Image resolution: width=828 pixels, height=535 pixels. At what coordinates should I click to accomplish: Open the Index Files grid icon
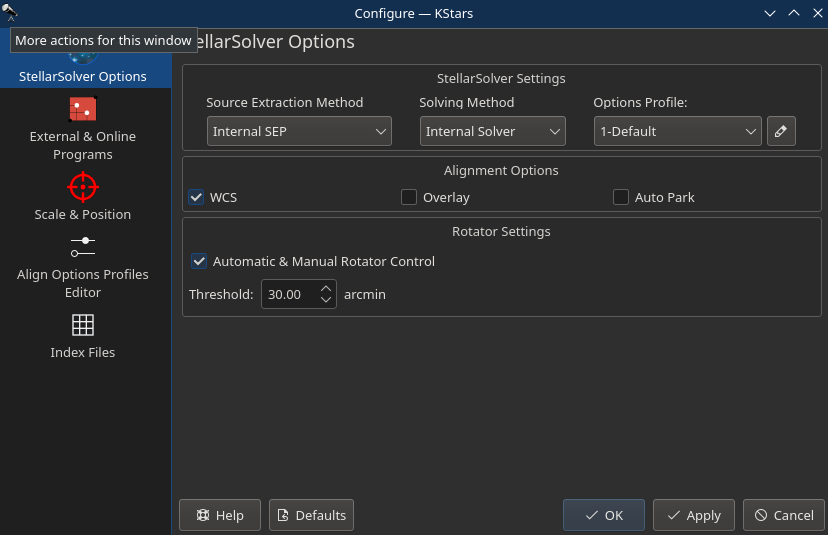pos(83,325)
